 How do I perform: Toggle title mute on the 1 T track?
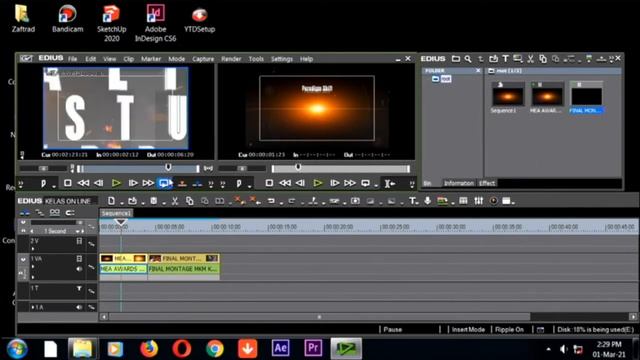click(79, 289)
